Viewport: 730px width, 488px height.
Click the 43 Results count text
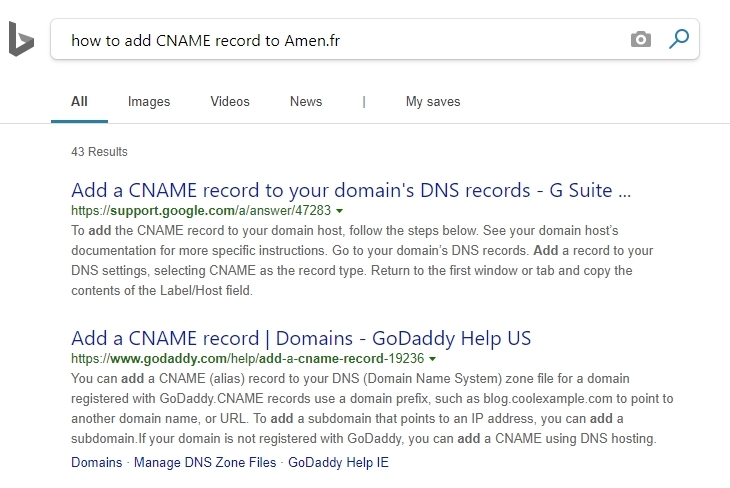coord(99,152)
